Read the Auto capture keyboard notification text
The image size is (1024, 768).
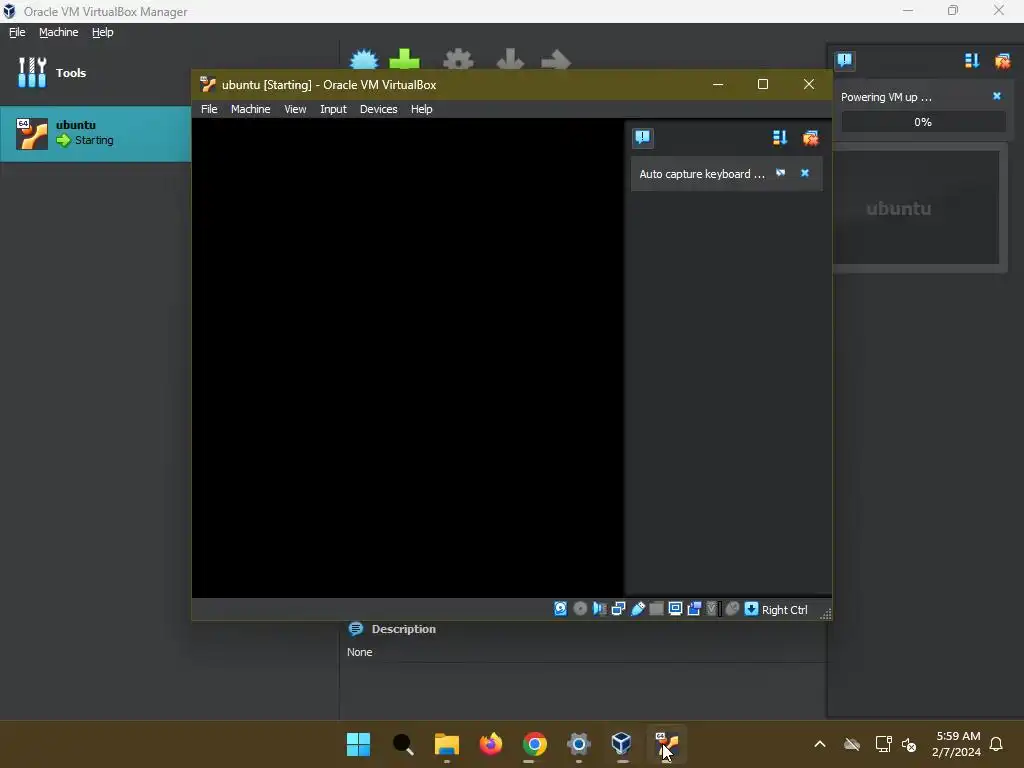pyautogui.click(x=701, y=174)
